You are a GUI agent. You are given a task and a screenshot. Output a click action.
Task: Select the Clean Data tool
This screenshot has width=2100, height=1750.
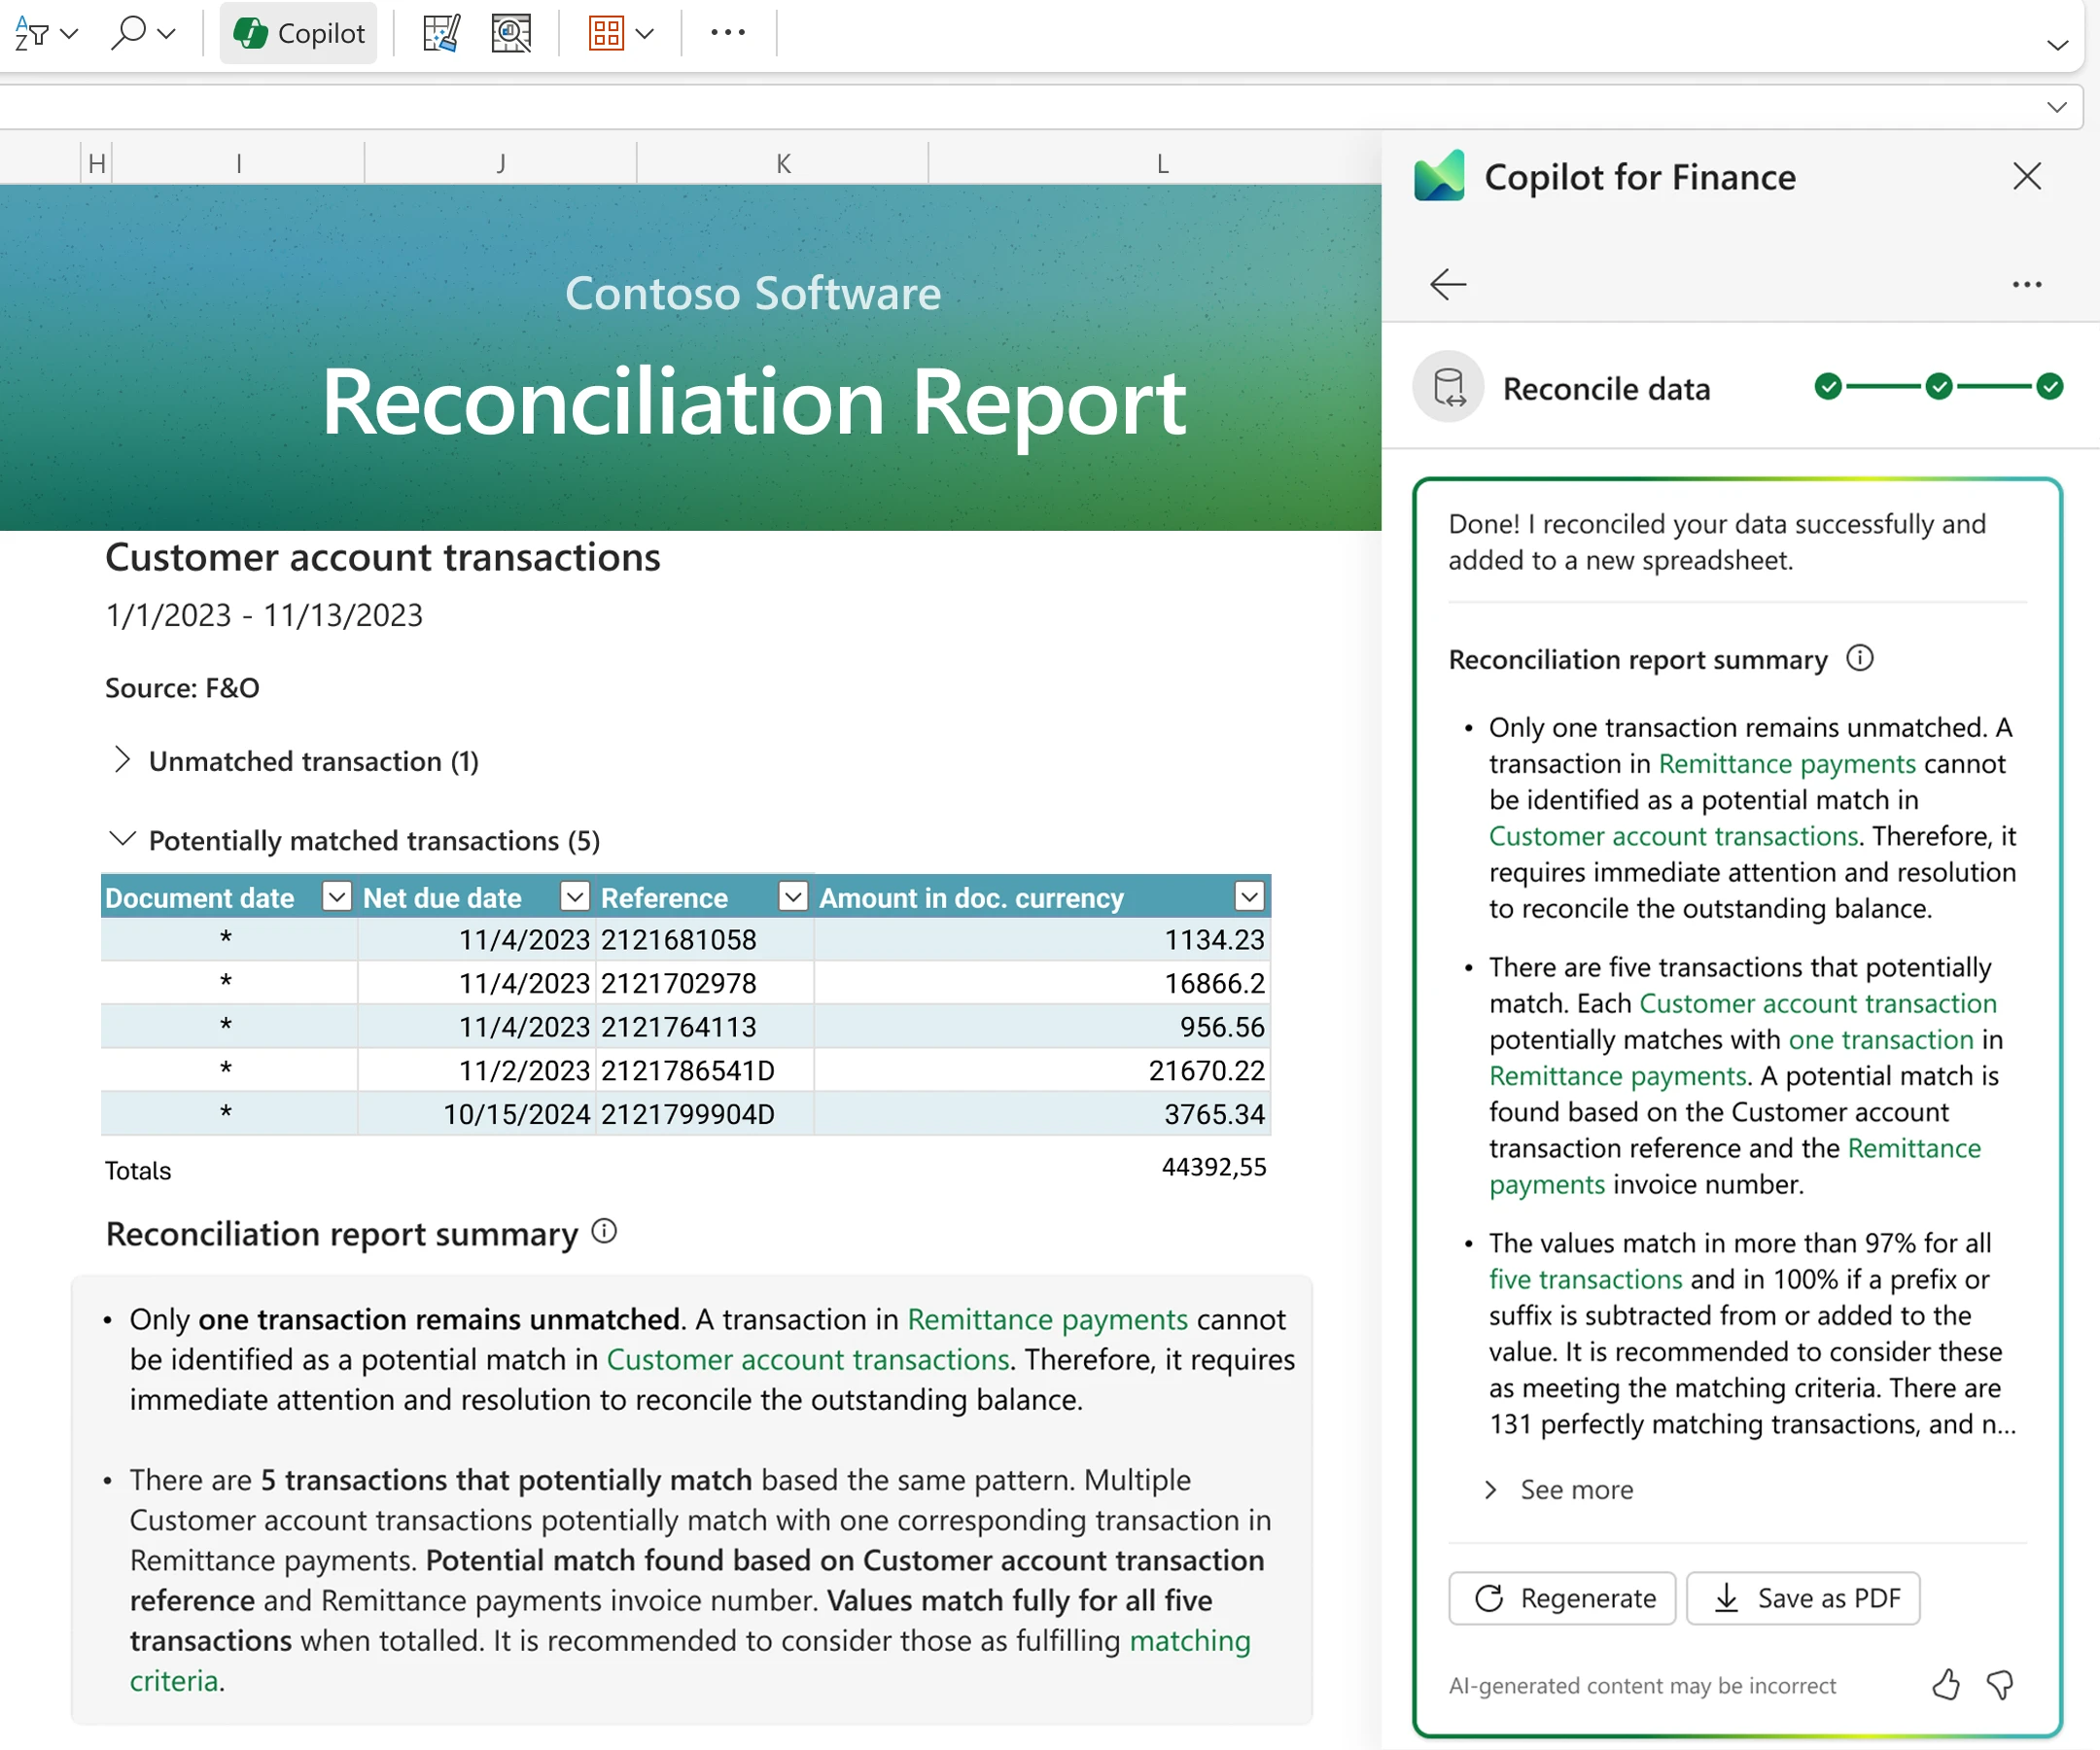(x=441, y=33)
